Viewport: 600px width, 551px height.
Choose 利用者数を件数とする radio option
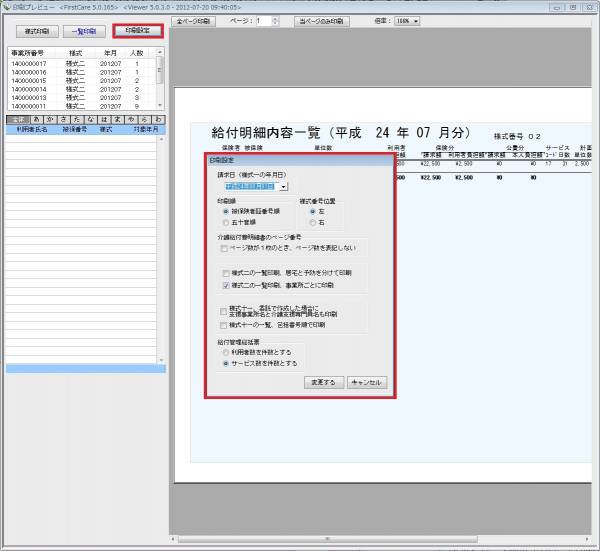point(225,352)
